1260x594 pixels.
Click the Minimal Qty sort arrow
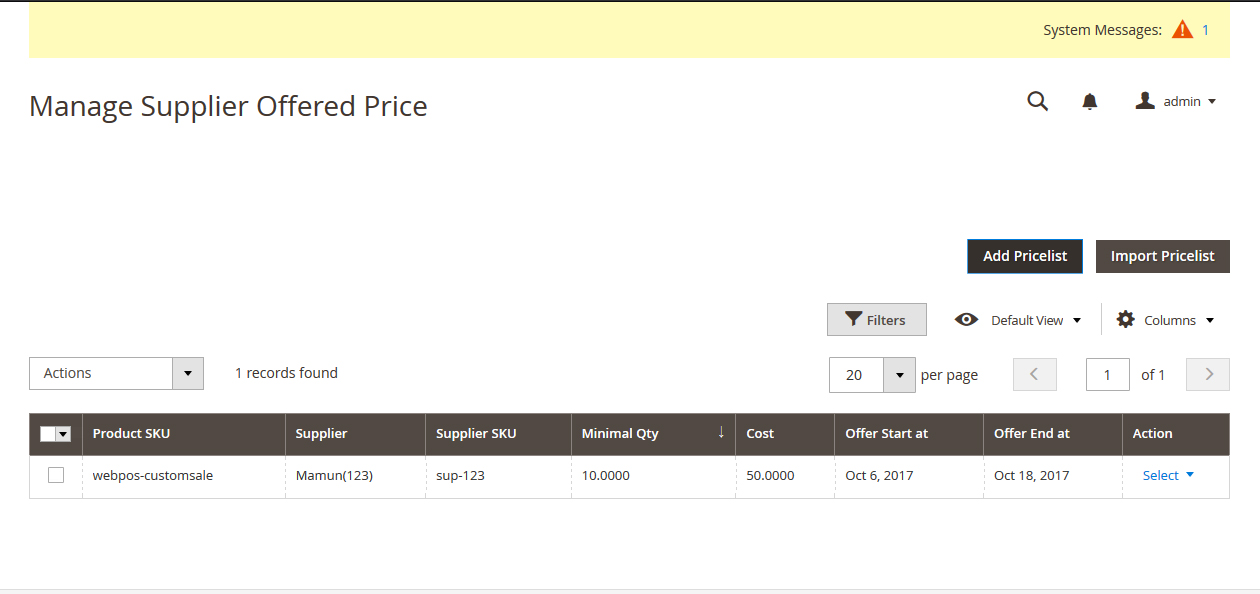[x=721, y=432]
